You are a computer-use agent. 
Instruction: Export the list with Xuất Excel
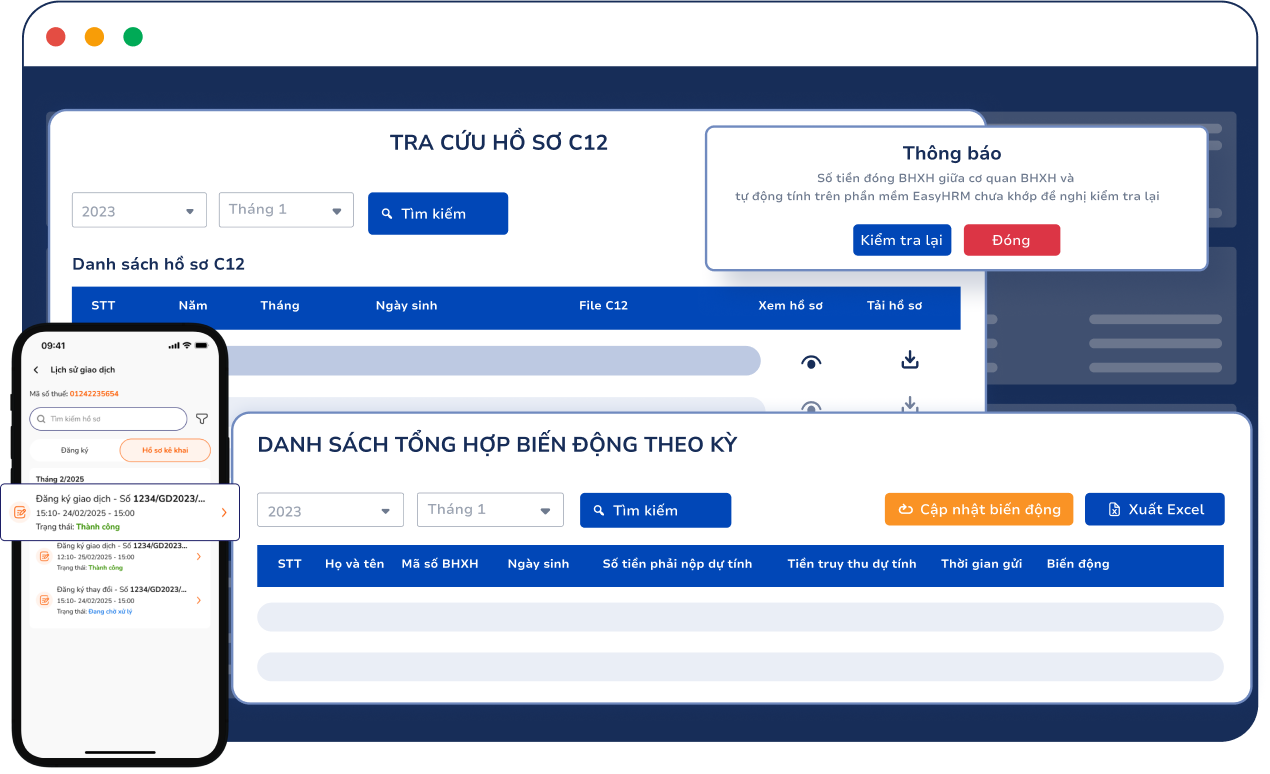(x=1154, y=509)
